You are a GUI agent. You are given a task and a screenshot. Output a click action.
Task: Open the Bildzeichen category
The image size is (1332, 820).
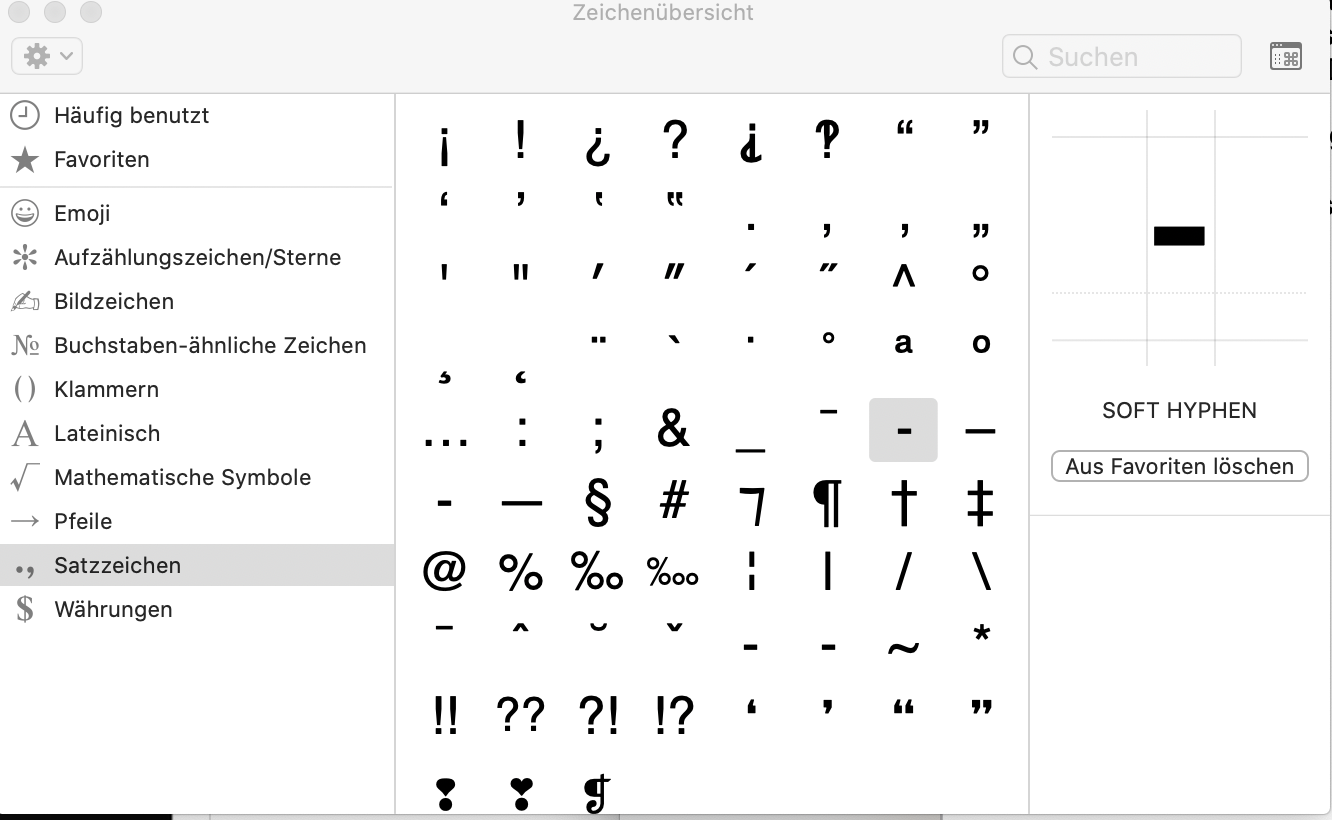197,301
